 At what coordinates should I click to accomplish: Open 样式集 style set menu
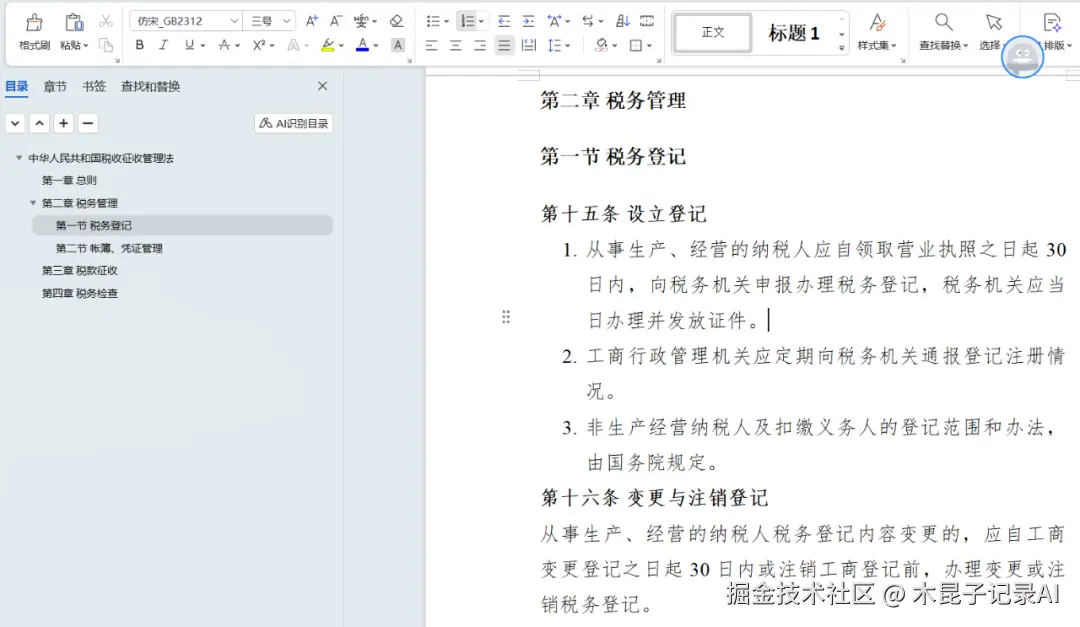click(877, 32)
